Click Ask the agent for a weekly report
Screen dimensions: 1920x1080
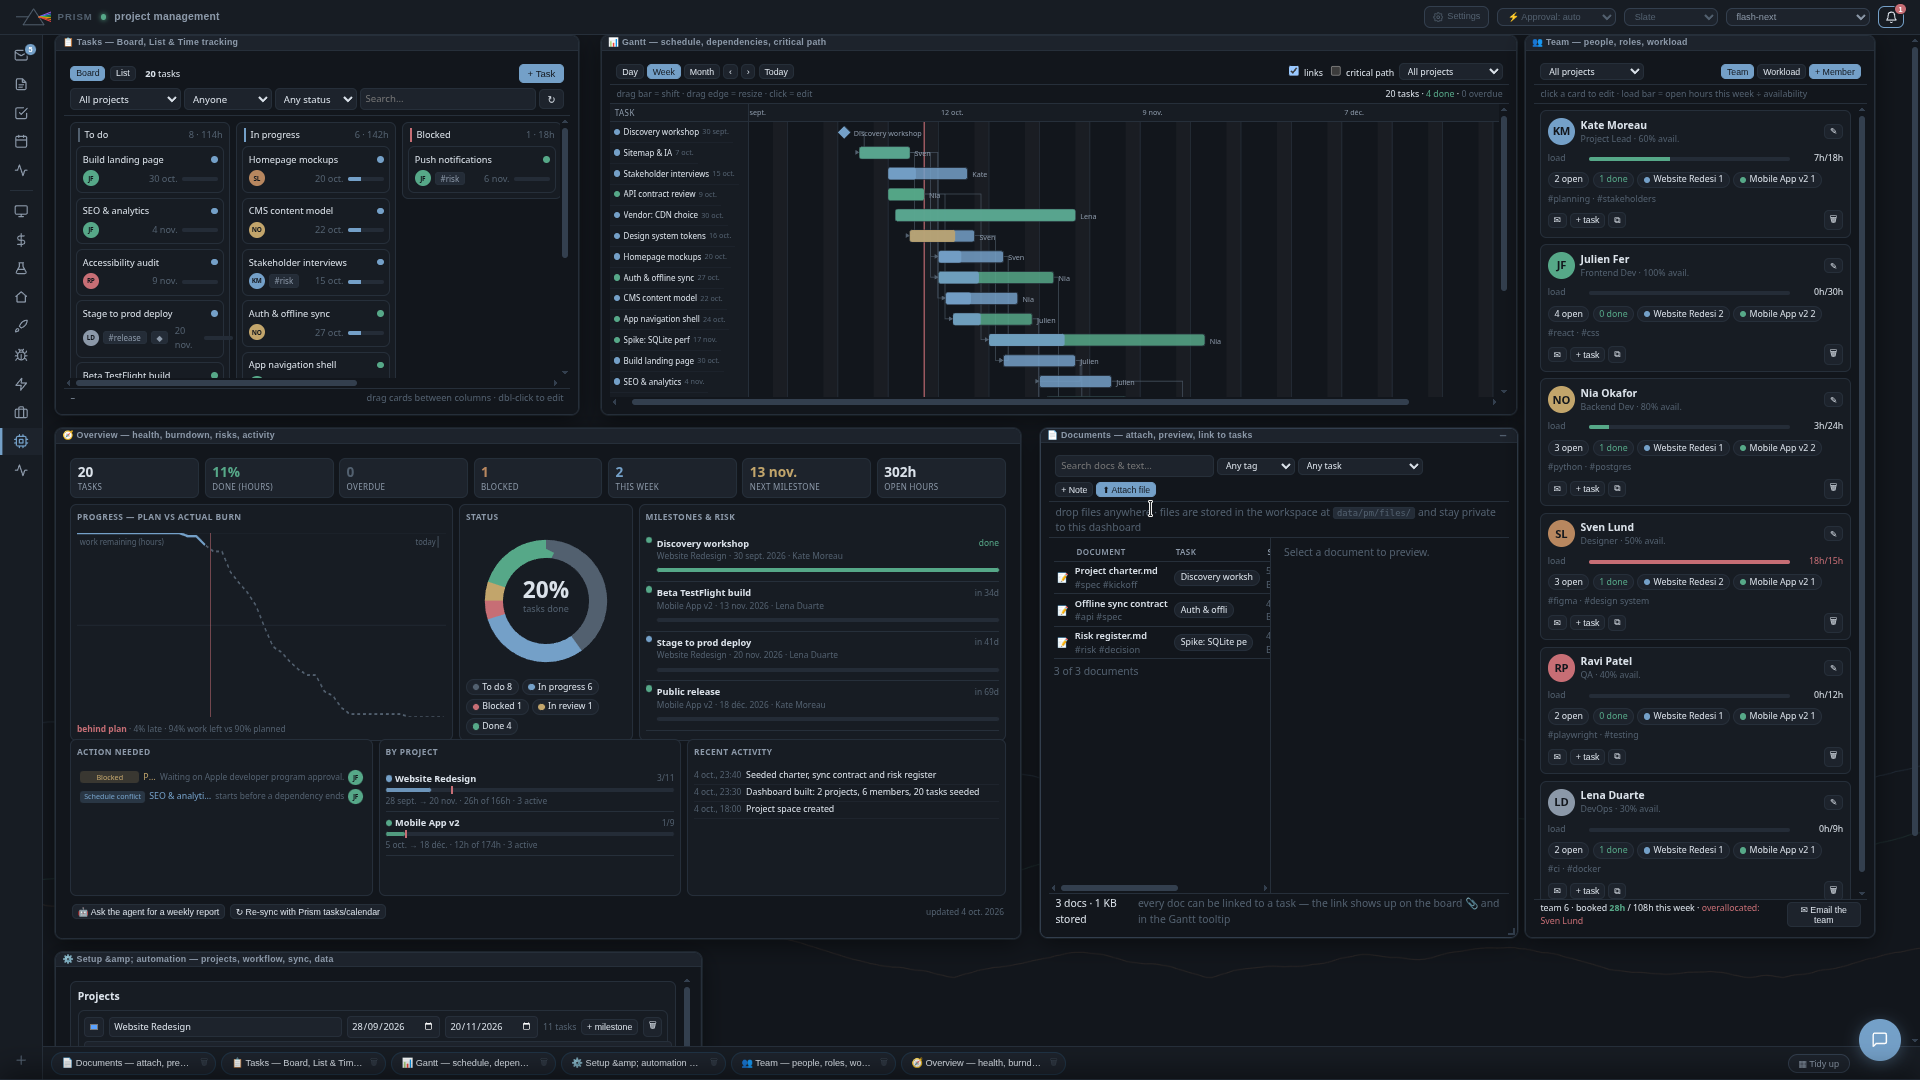pos(149,912)
